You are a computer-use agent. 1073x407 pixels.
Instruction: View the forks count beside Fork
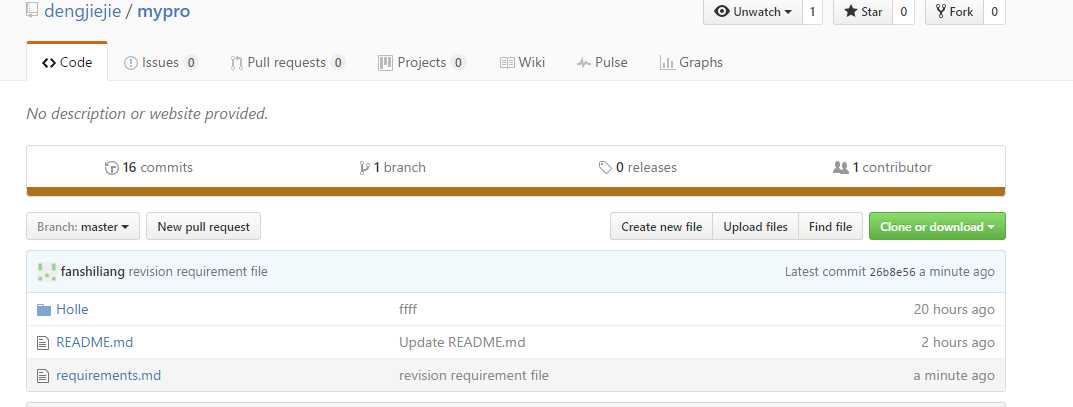[994, 12]
